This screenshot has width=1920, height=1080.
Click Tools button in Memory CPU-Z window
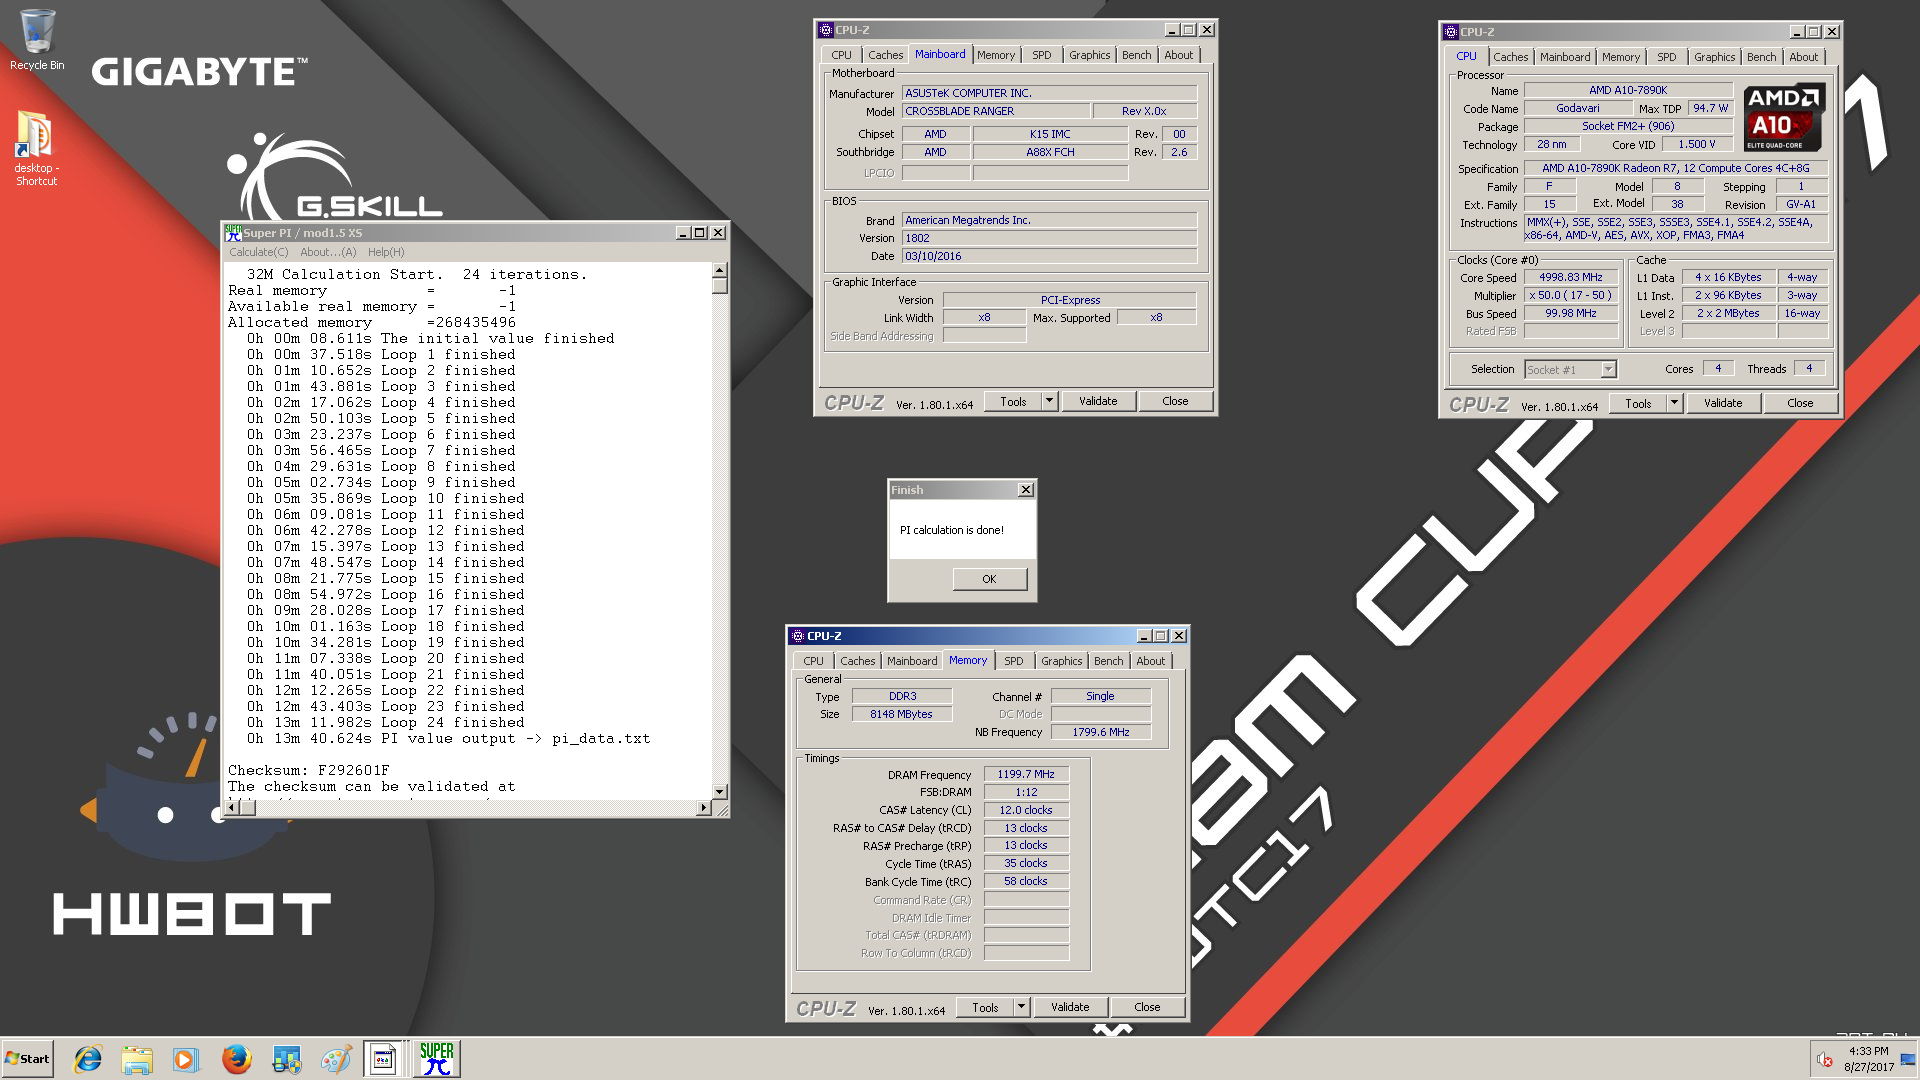[985, 1007]
